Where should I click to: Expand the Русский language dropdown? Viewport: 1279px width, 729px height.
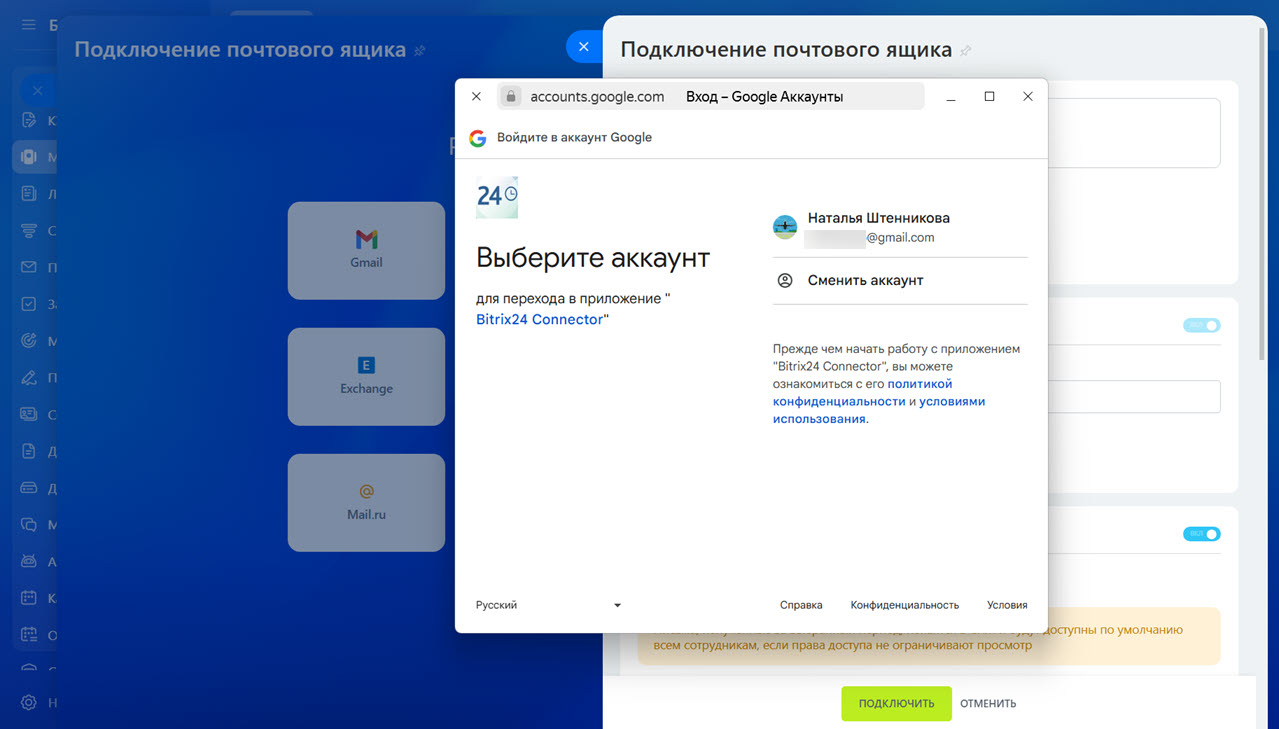(x=549, y=605)
